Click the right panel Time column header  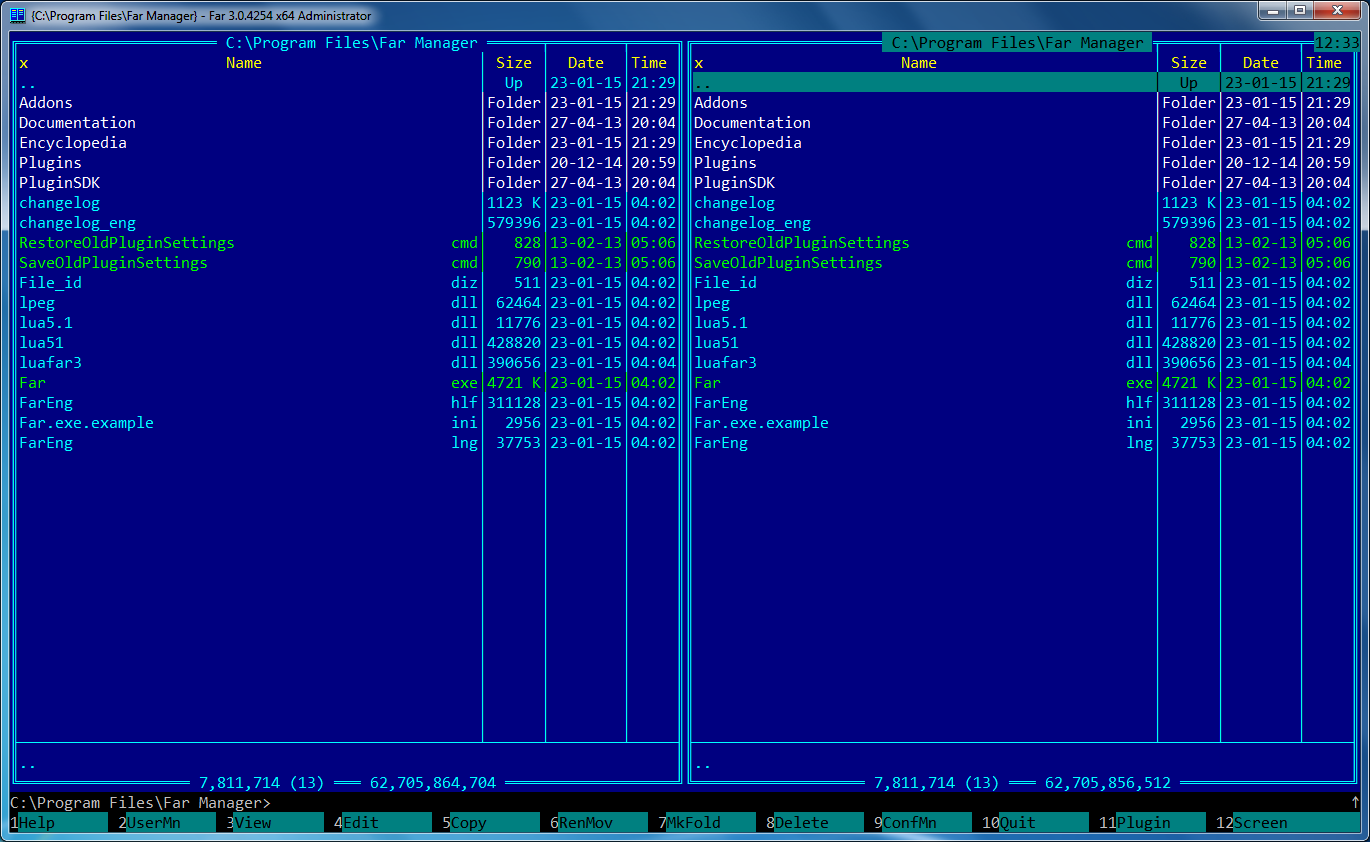coord(1324,63)
